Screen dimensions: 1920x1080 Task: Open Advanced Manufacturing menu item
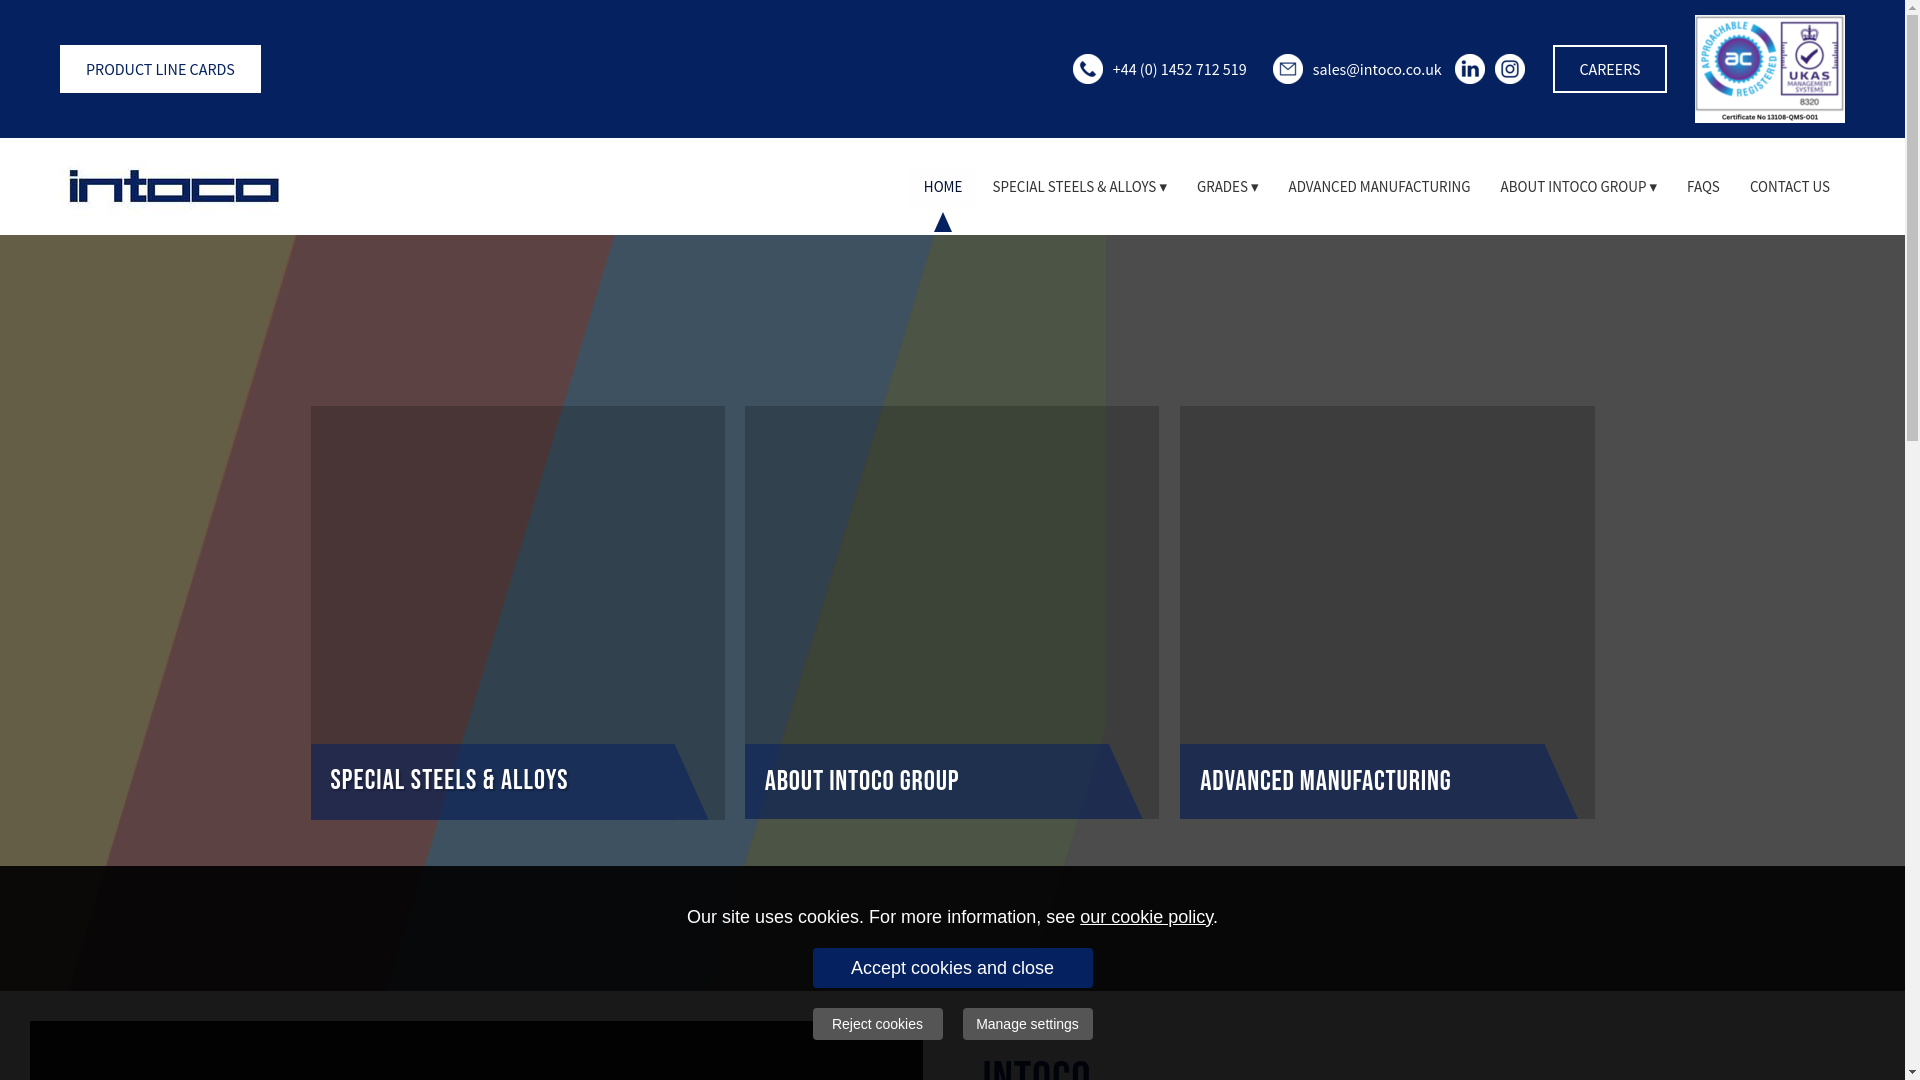click(x=1379, y=186)
